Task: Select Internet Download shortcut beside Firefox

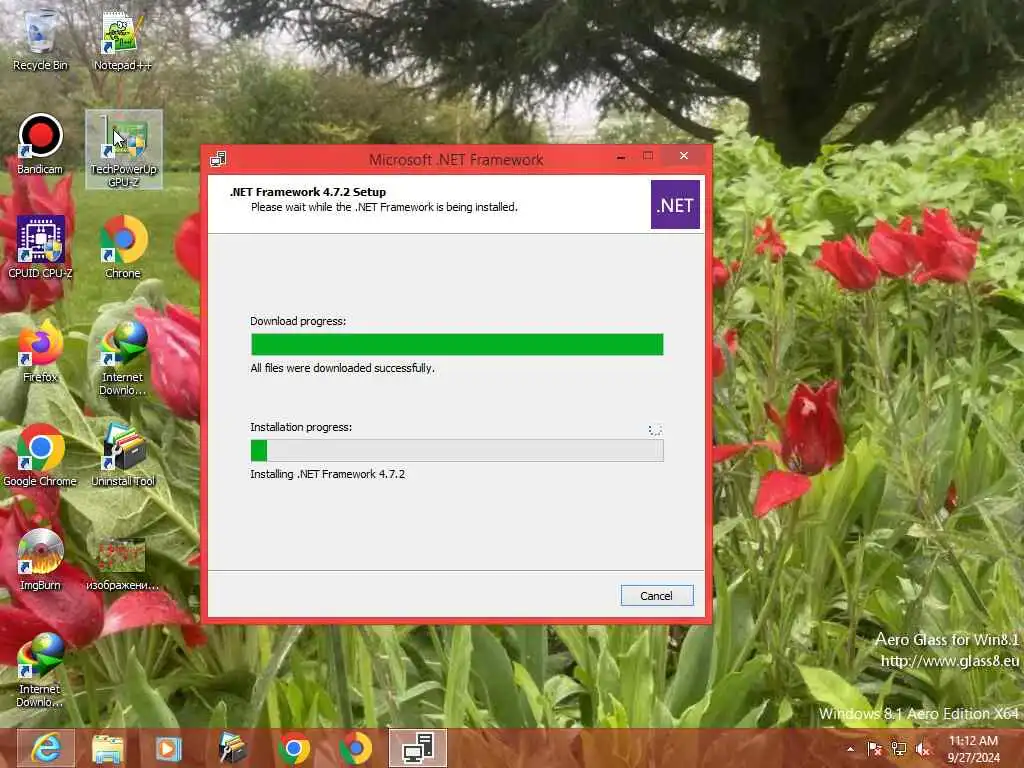Action: coord(122,358)
